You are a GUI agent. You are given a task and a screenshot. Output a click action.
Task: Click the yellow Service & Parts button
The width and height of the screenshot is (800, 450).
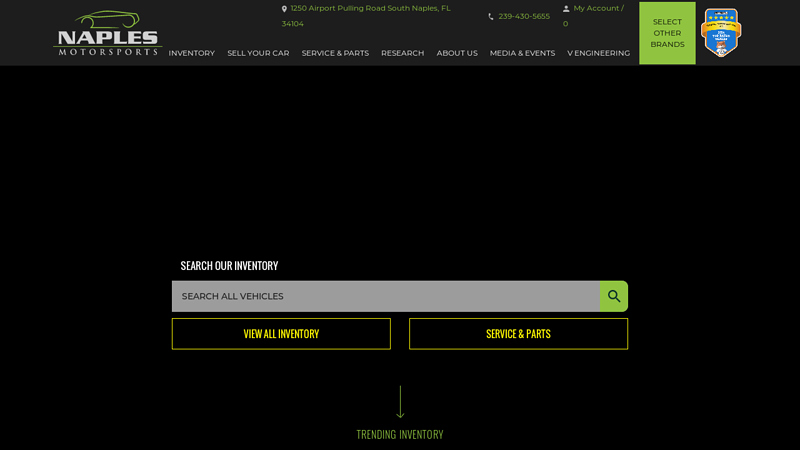tap(518, 334)
